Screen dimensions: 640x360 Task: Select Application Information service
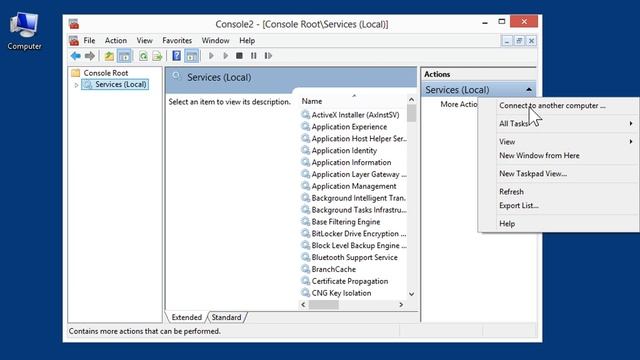pos(351,162)
